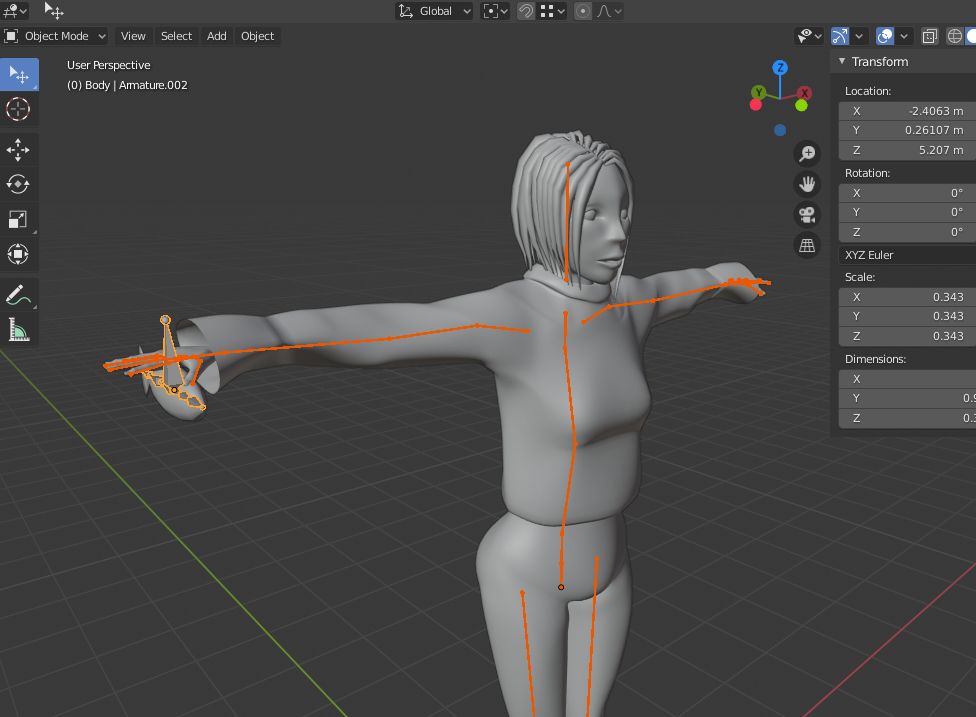Open the View menu
This screenshot has height=717, width=976.
(x=133, y=36)
